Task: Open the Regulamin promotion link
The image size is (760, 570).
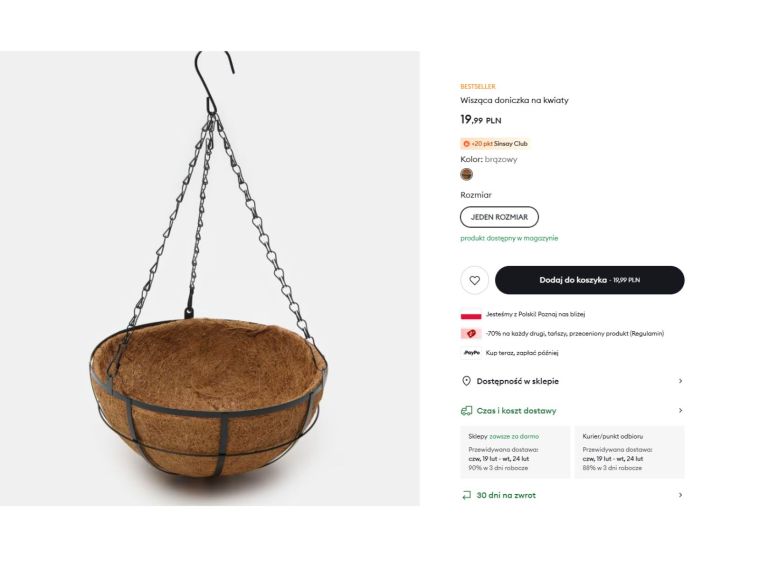Action: (645, 334)
